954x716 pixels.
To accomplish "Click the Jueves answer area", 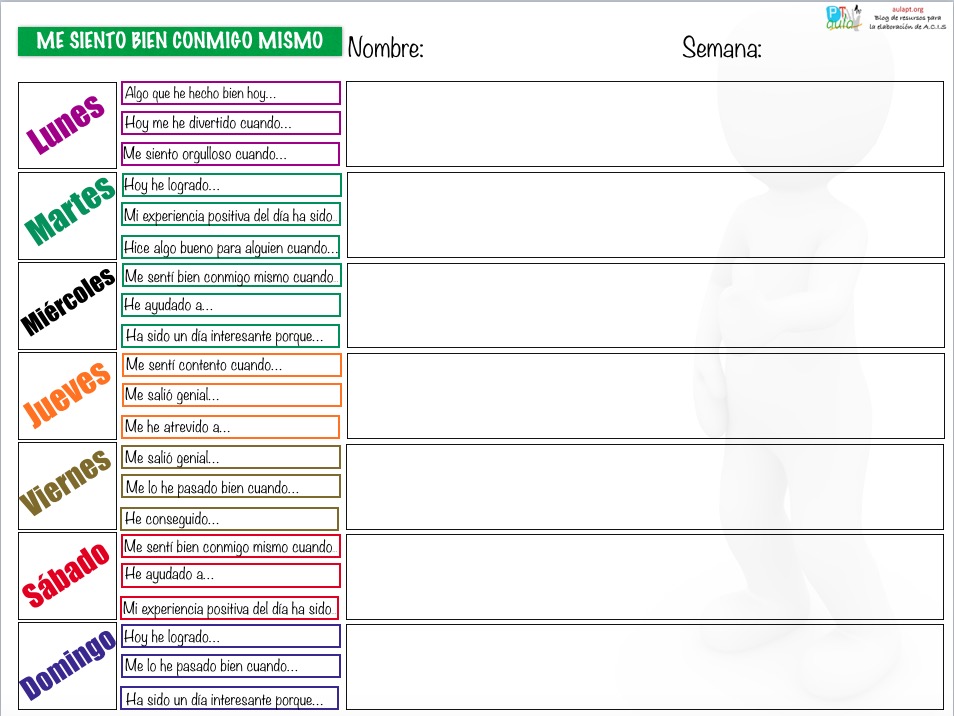I will [646, 395].
